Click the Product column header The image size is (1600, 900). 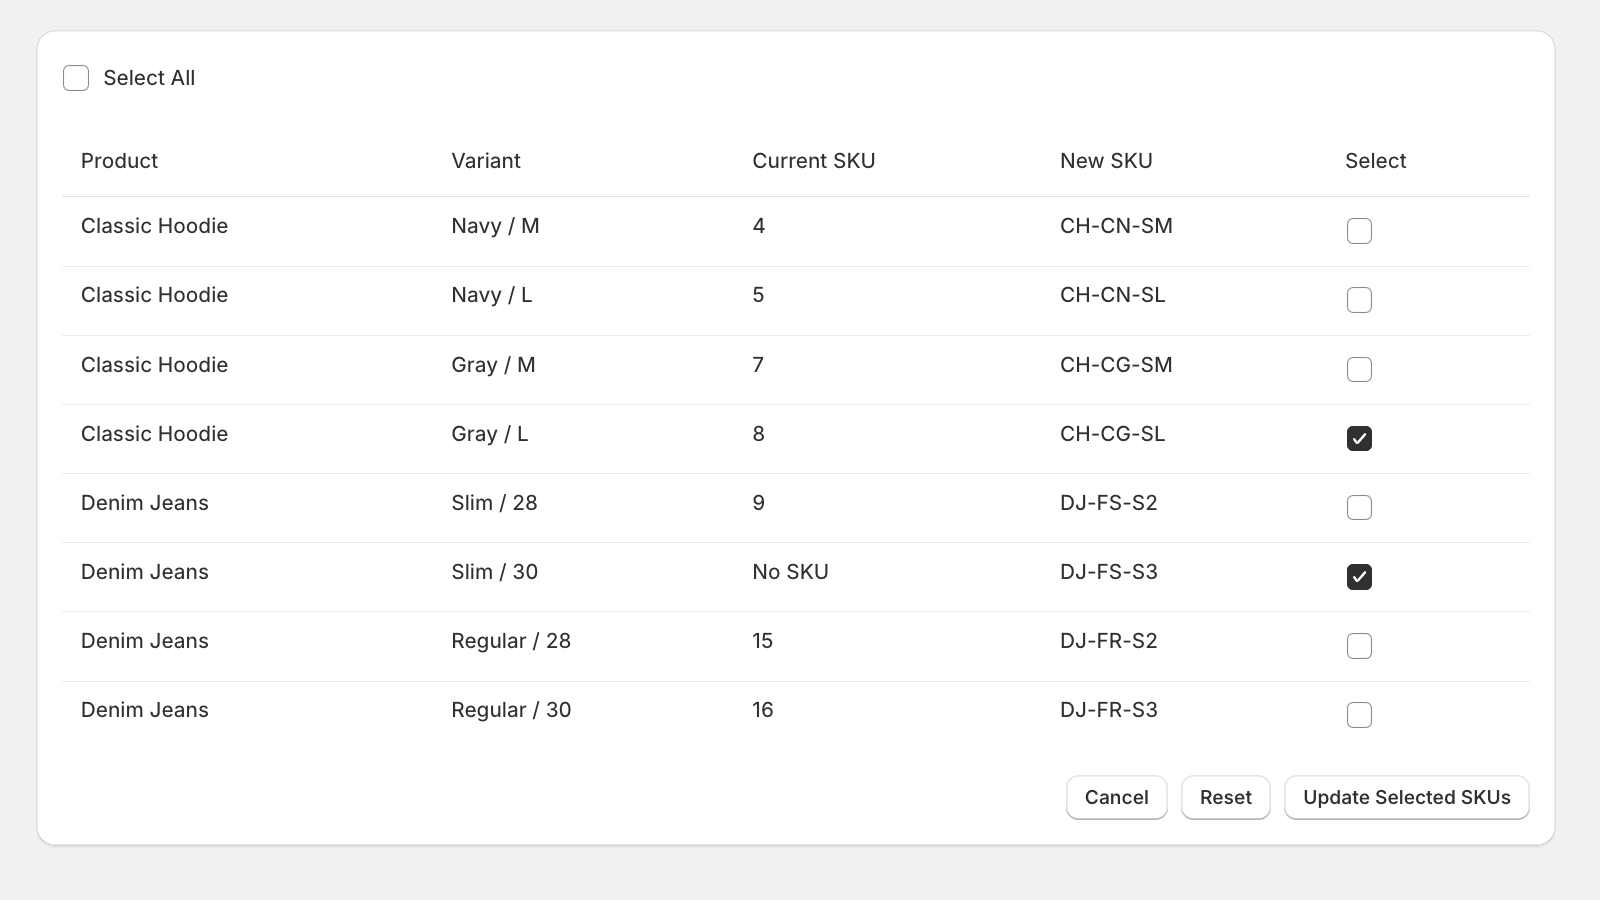point(119,161)
